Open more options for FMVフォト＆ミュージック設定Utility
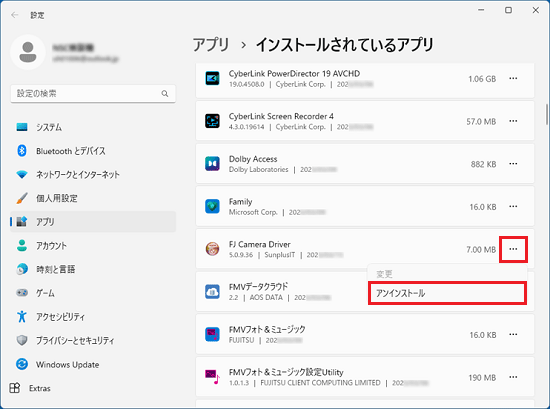The width and height of the screenshot is (550, 409). pyautogui.click(x=513, y=377)
